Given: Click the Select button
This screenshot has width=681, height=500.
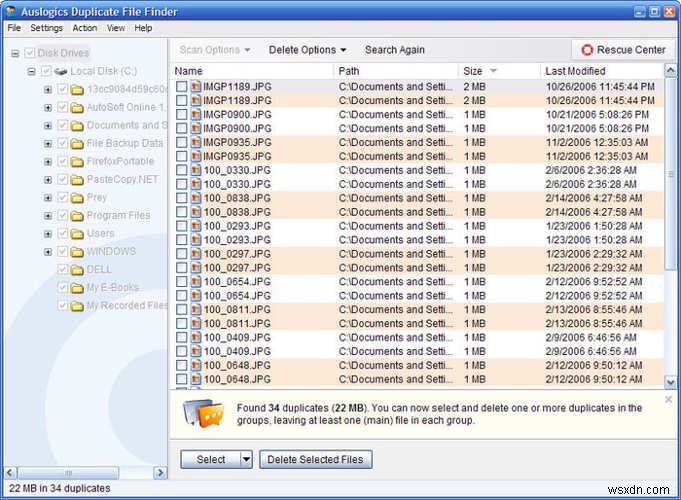Looking at the screenshot, I should tap(211, 459).
